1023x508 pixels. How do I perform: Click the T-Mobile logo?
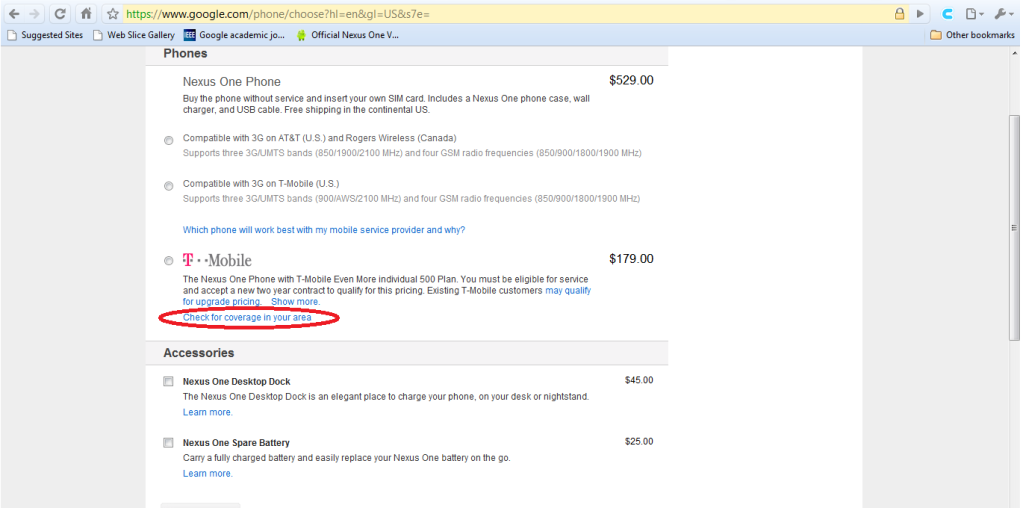pos(217,260)
